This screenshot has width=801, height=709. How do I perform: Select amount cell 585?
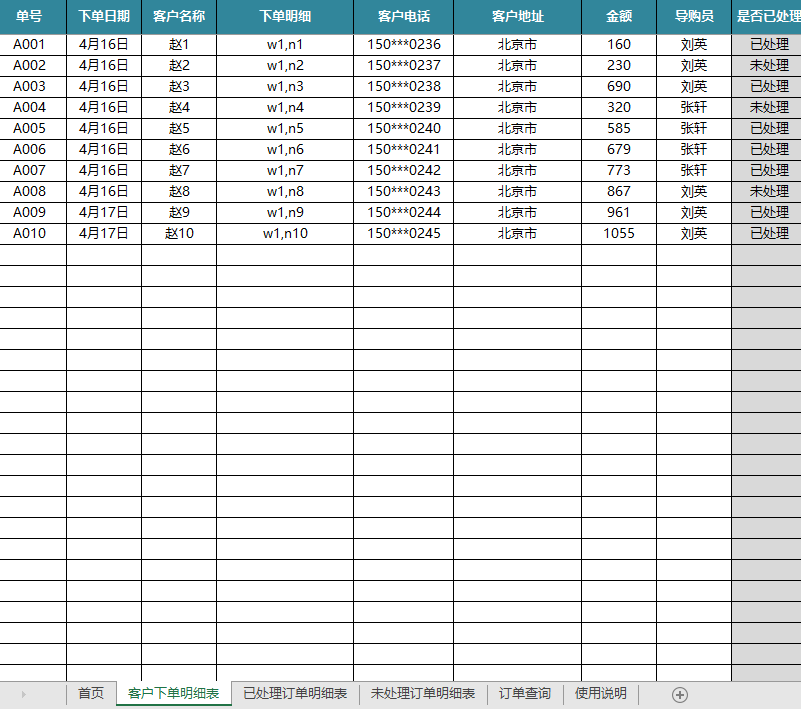pos(619,129)
